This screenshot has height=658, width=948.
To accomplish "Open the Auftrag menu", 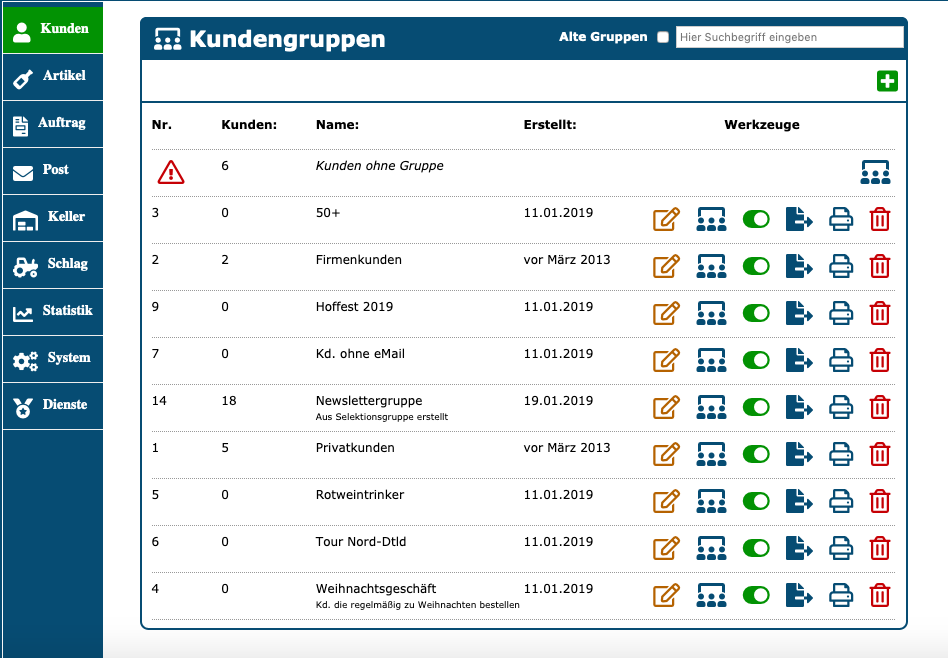I will [51, 123].
